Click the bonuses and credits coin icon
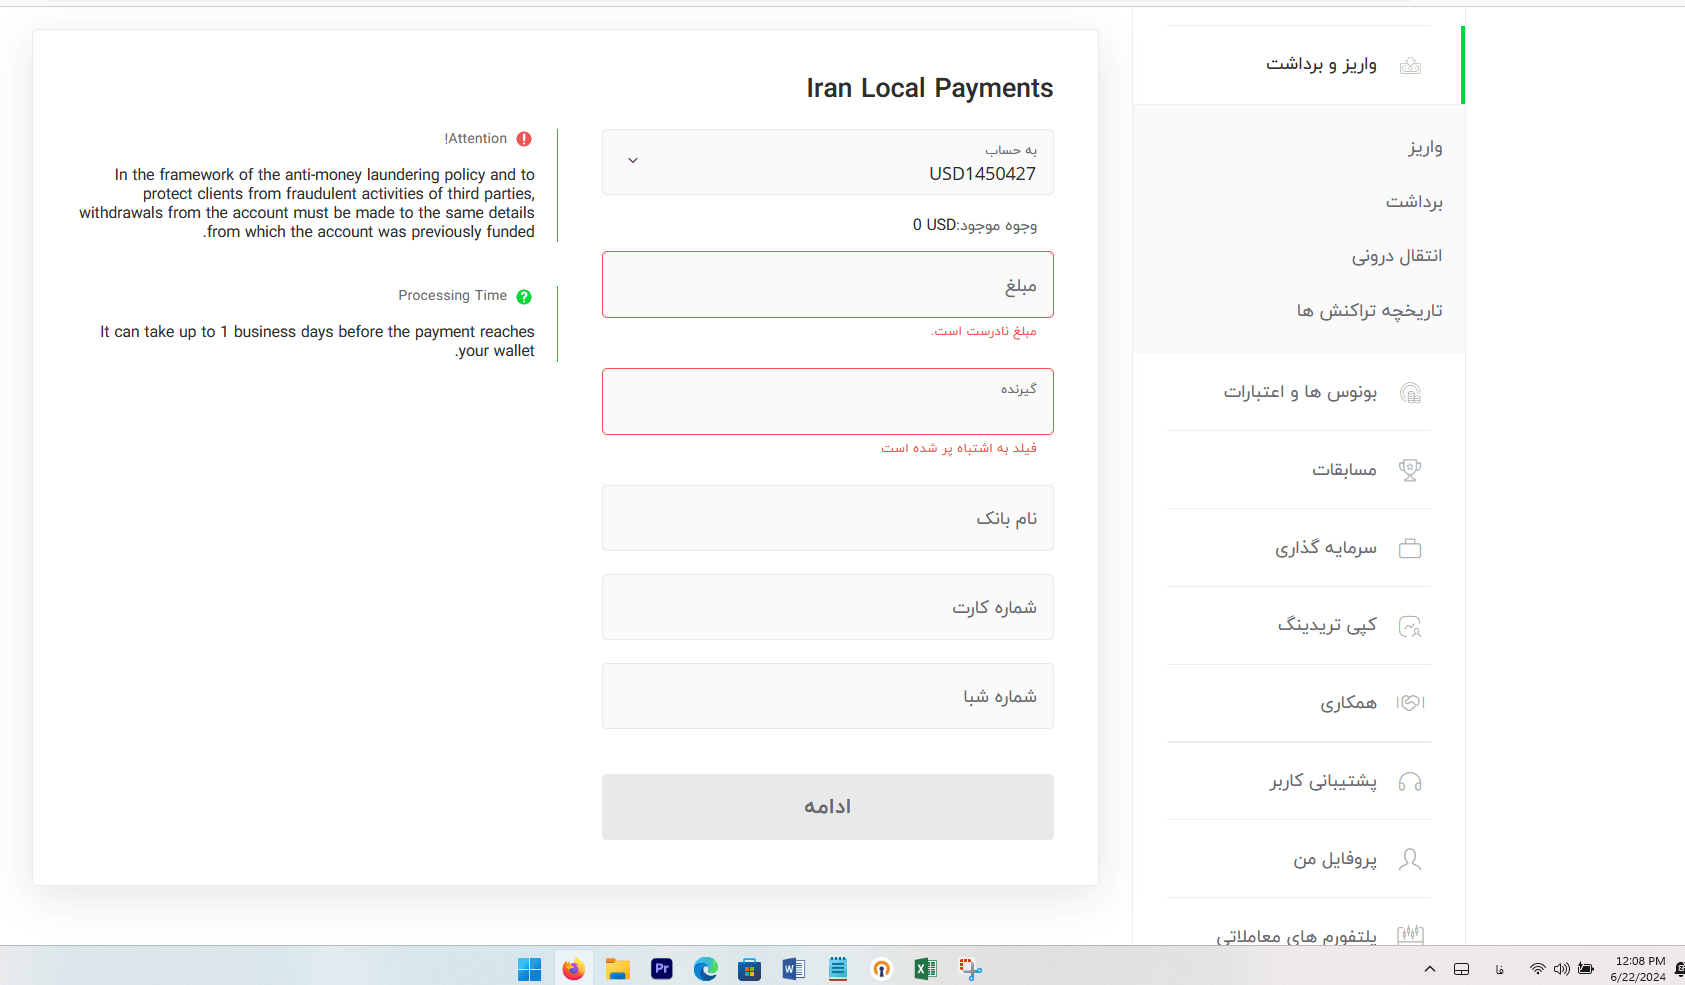Viewport: 1685px width, 985px height. point(1410,393)
